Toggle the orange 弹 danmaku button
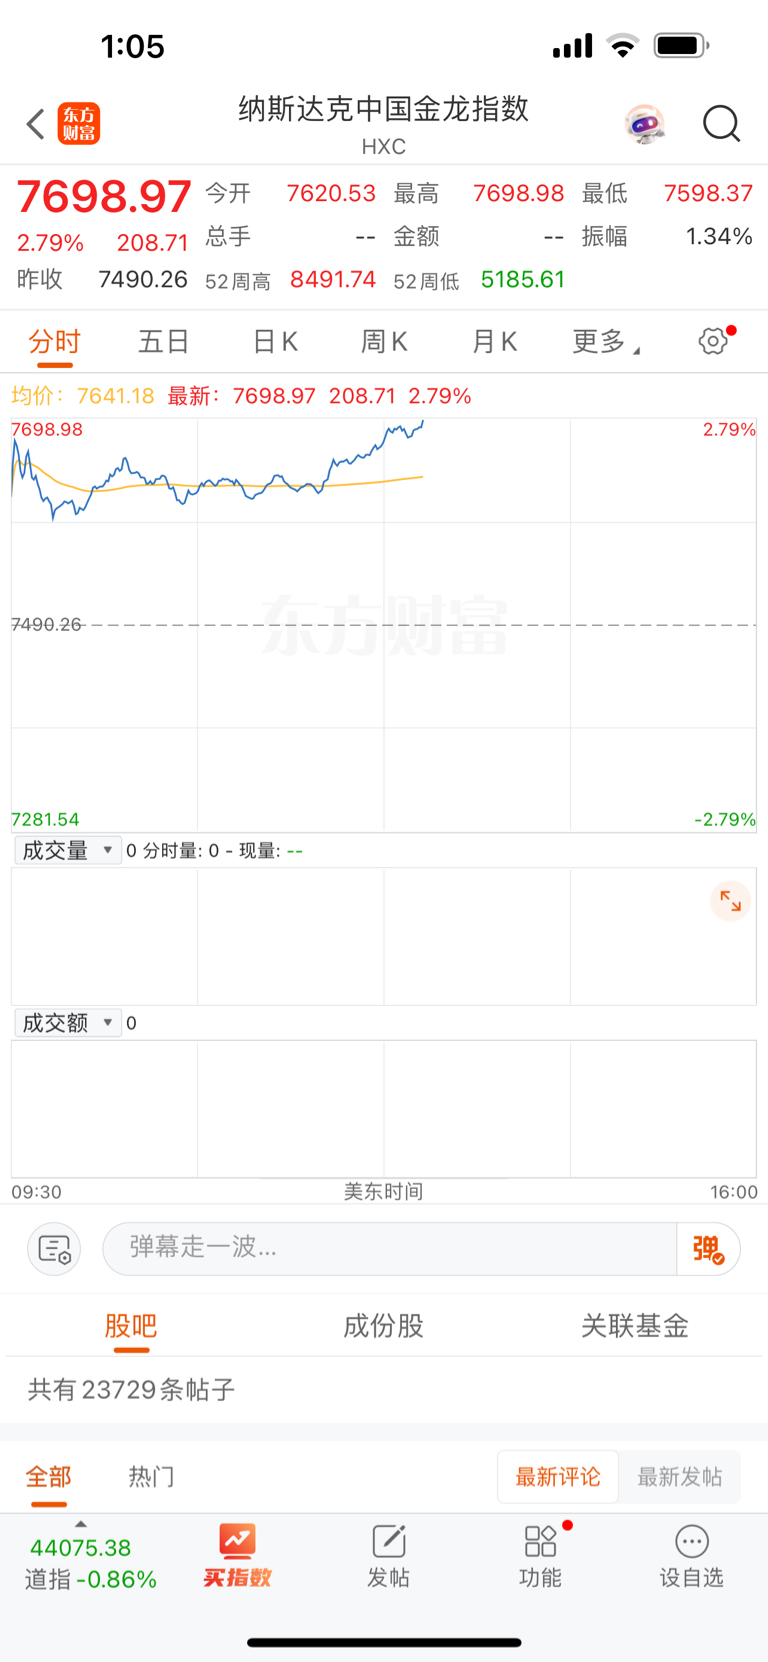 [x=708, y=1249]
